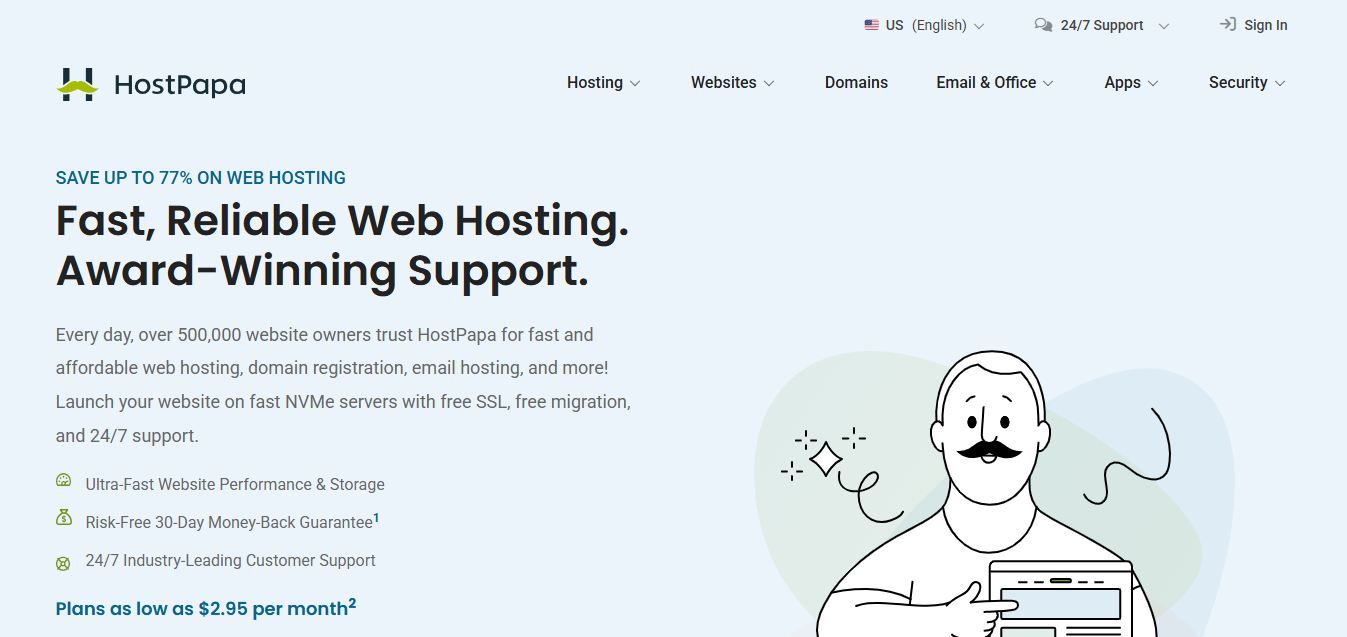Viewport: 1347px width, 637px height.
Task: Expand the Hosting menu chevron
Action: (x=635, y=84)
